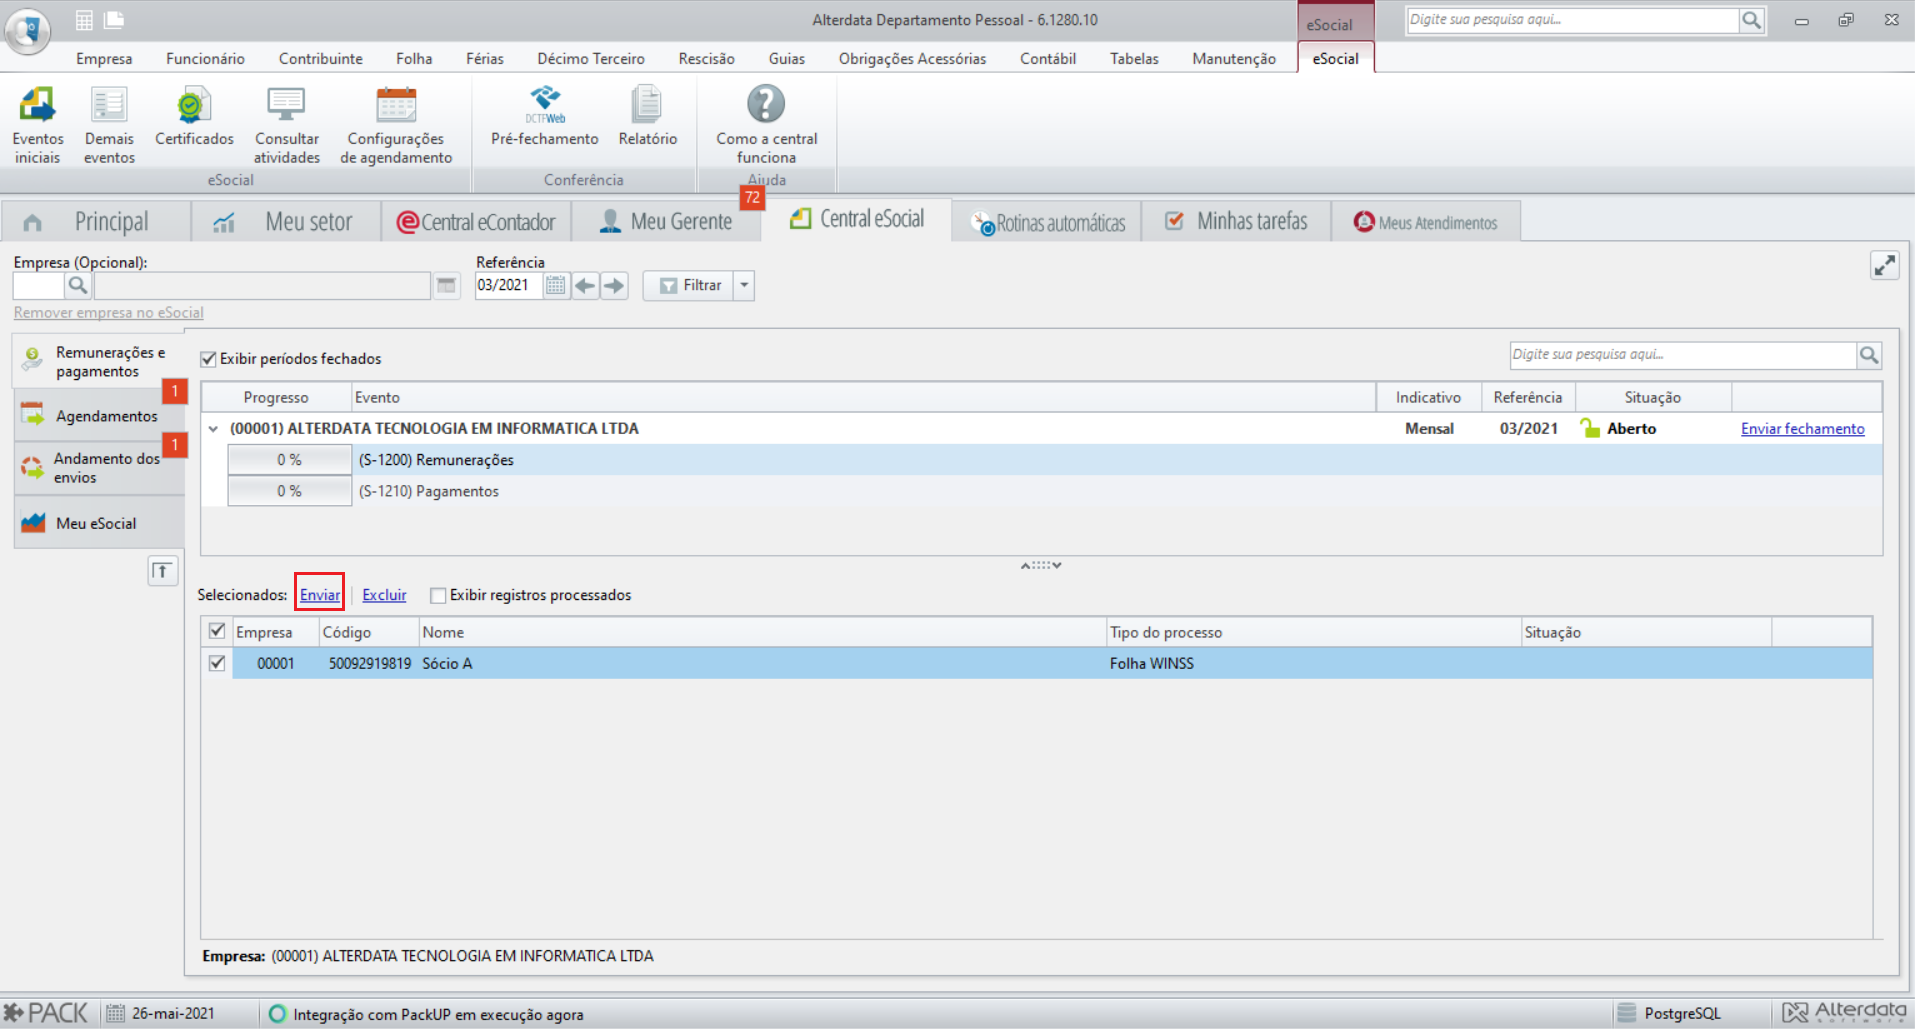Go to next reference period arrow
Image resolution: width=1915 pixels, height=1029 pixels.
[x=614, y=286]
